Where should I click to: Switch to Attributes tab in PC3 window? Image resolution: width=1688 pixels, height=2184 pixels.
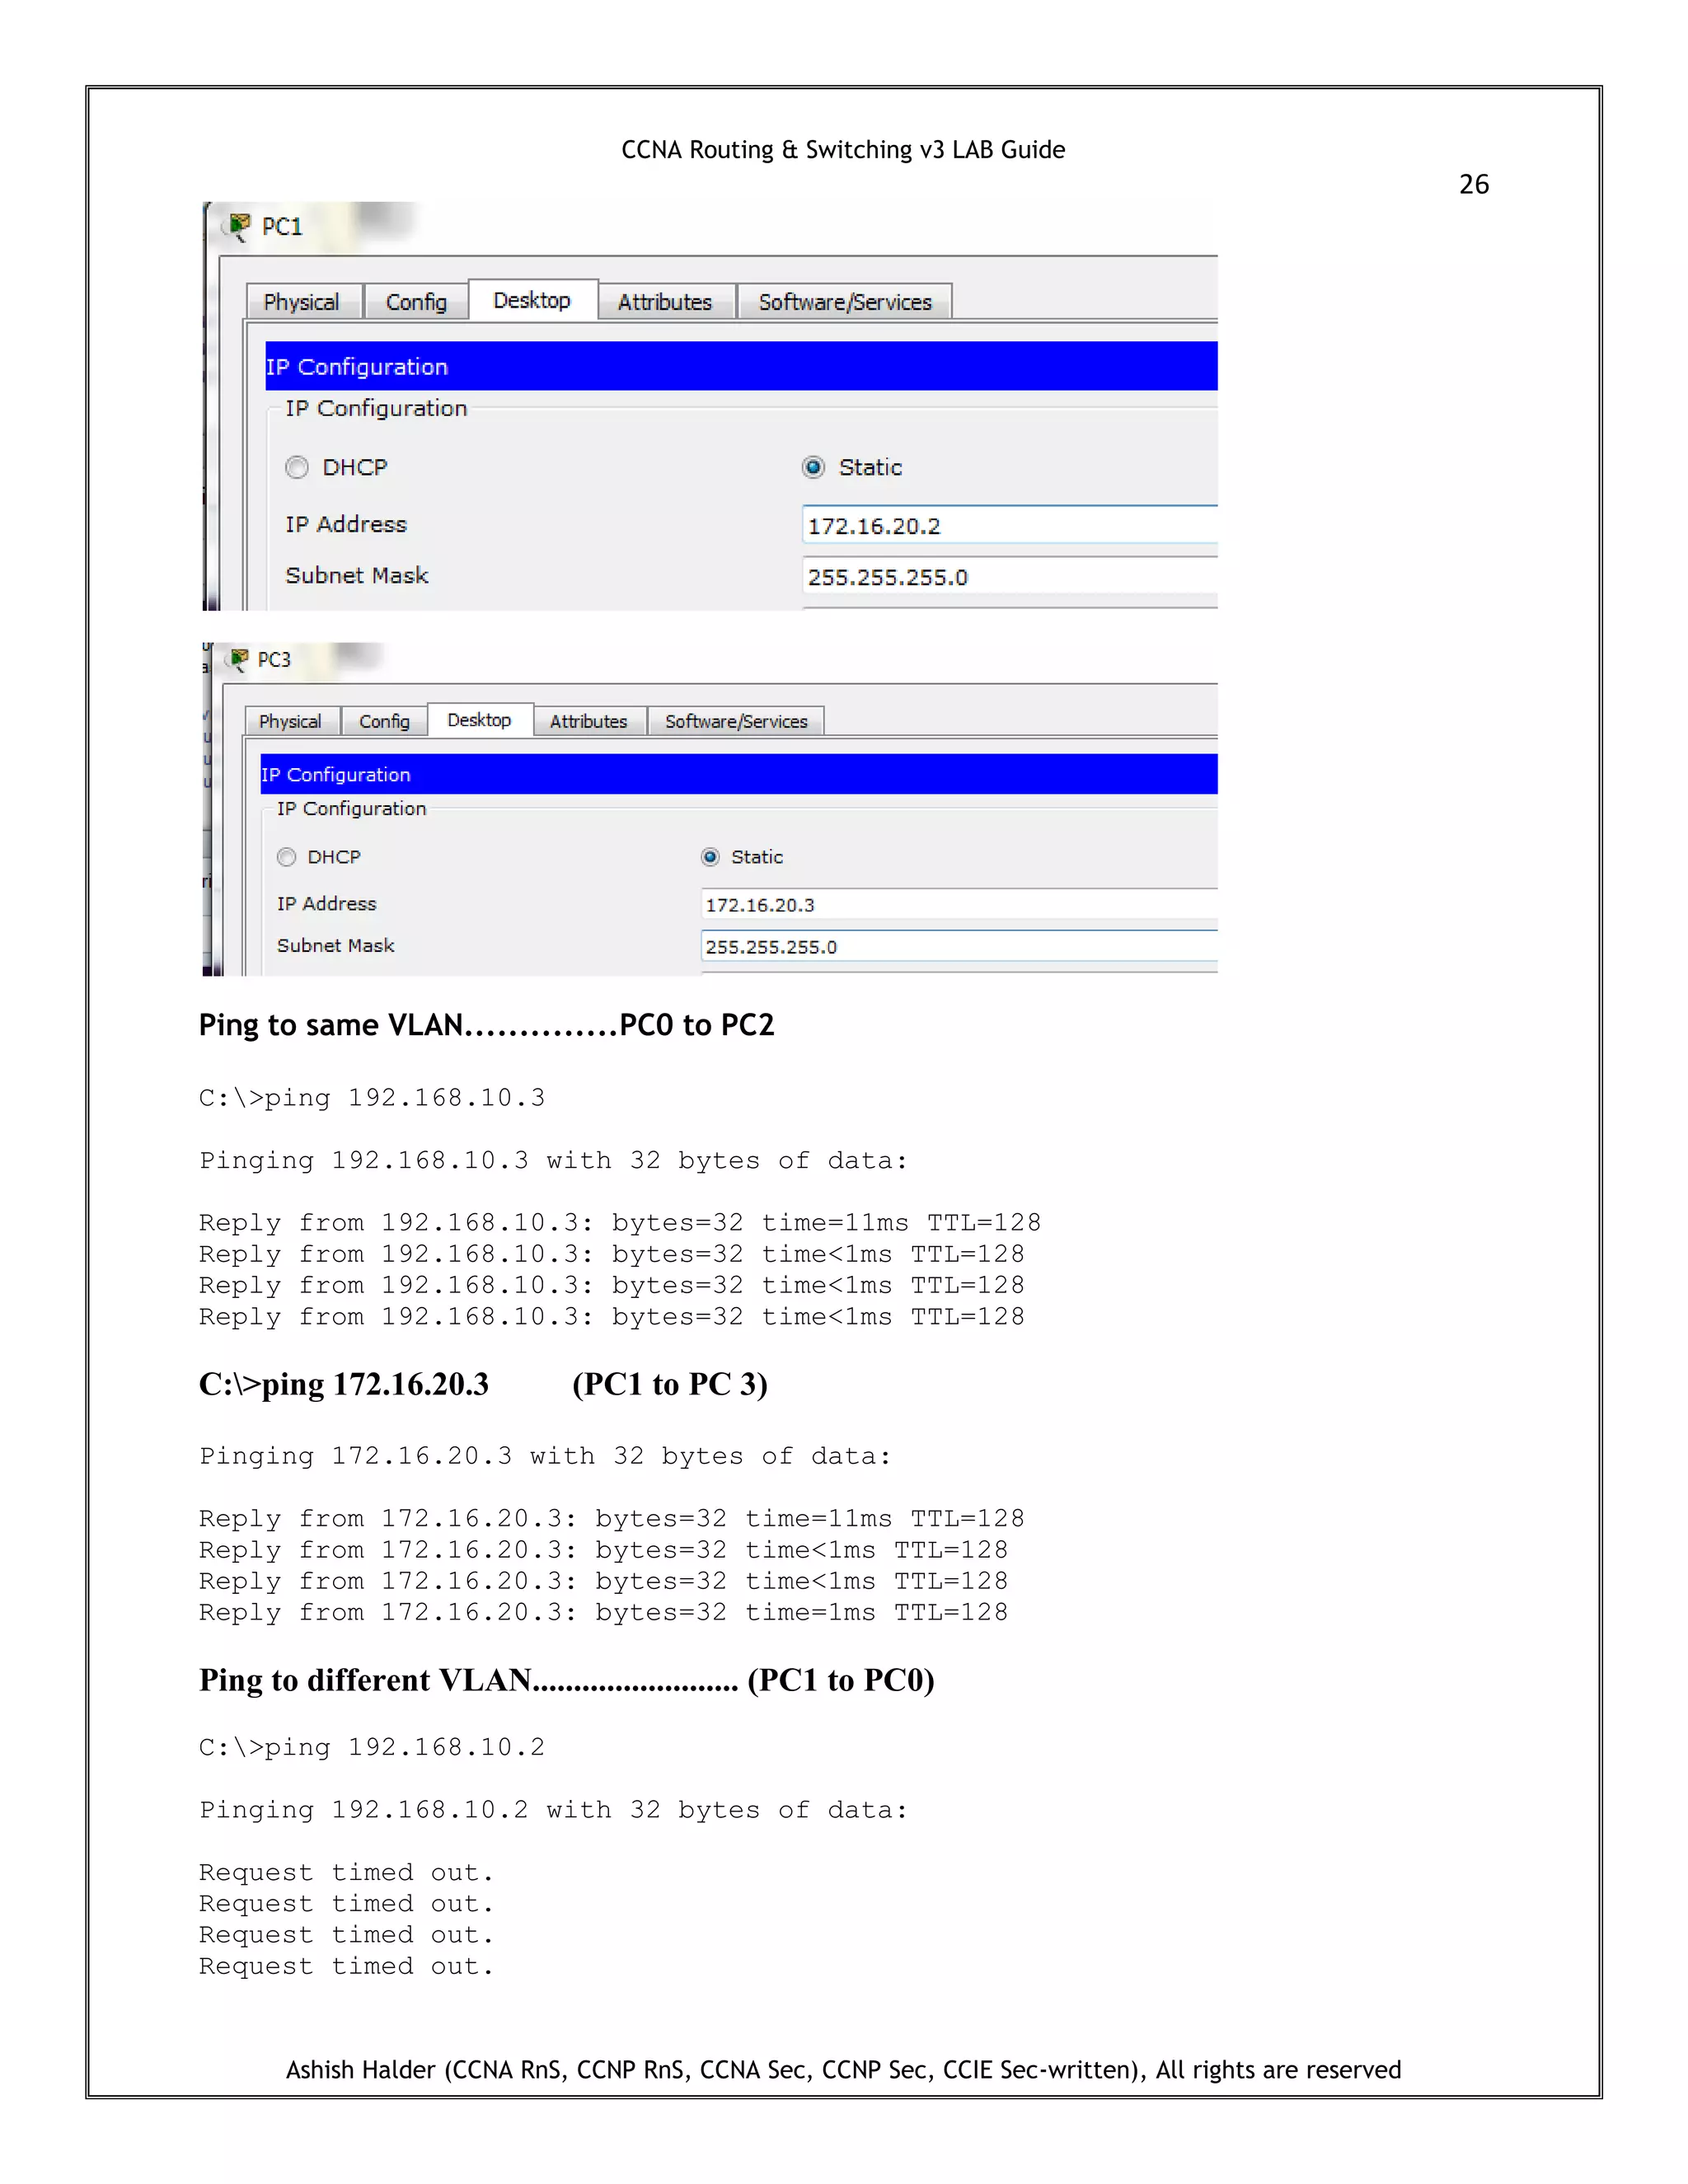pyautogui.click(x=589, y=721)
